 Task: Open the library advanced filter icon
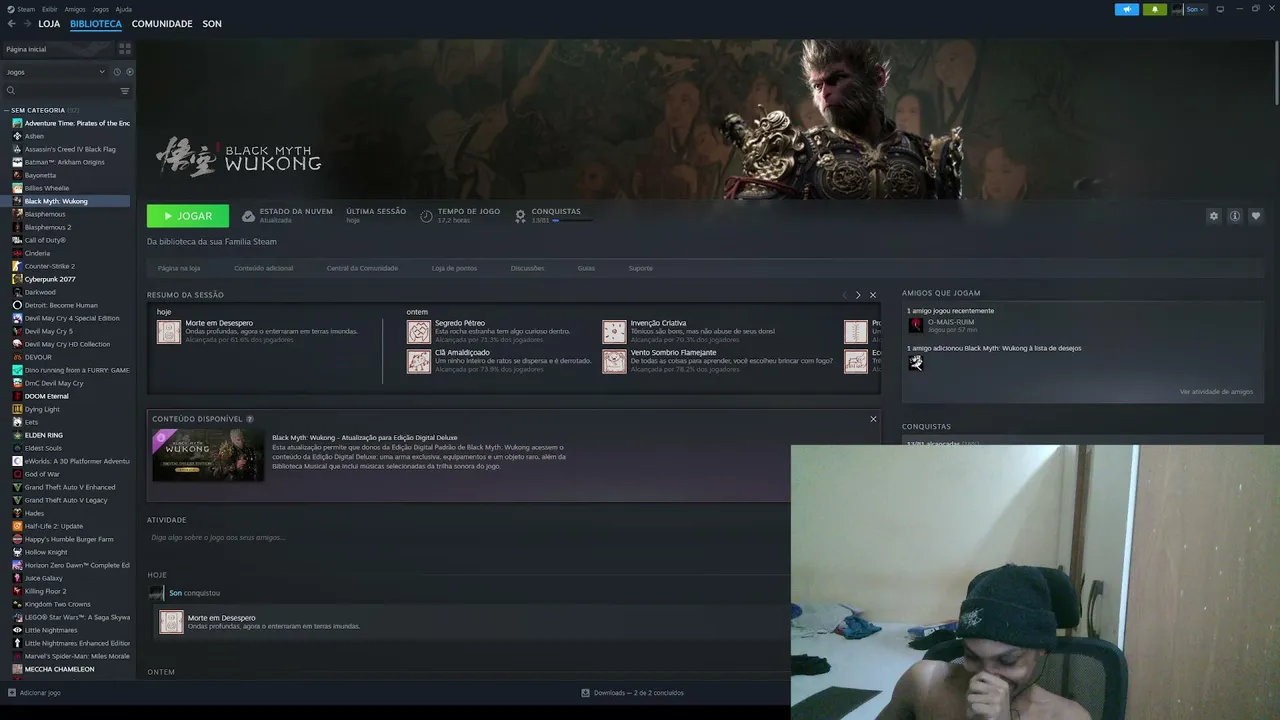pos(125,91)
